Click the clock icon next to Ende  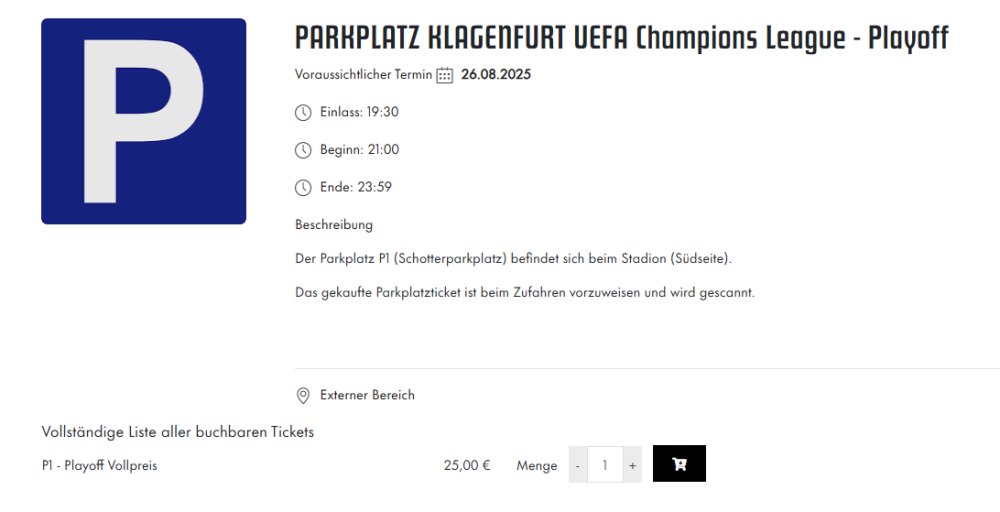point(304,187)
